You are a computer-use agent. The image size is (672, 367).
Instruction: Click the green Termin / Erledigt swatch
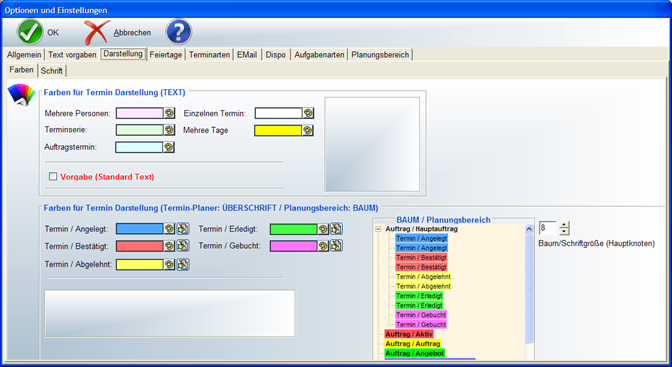tap(294, 229)
